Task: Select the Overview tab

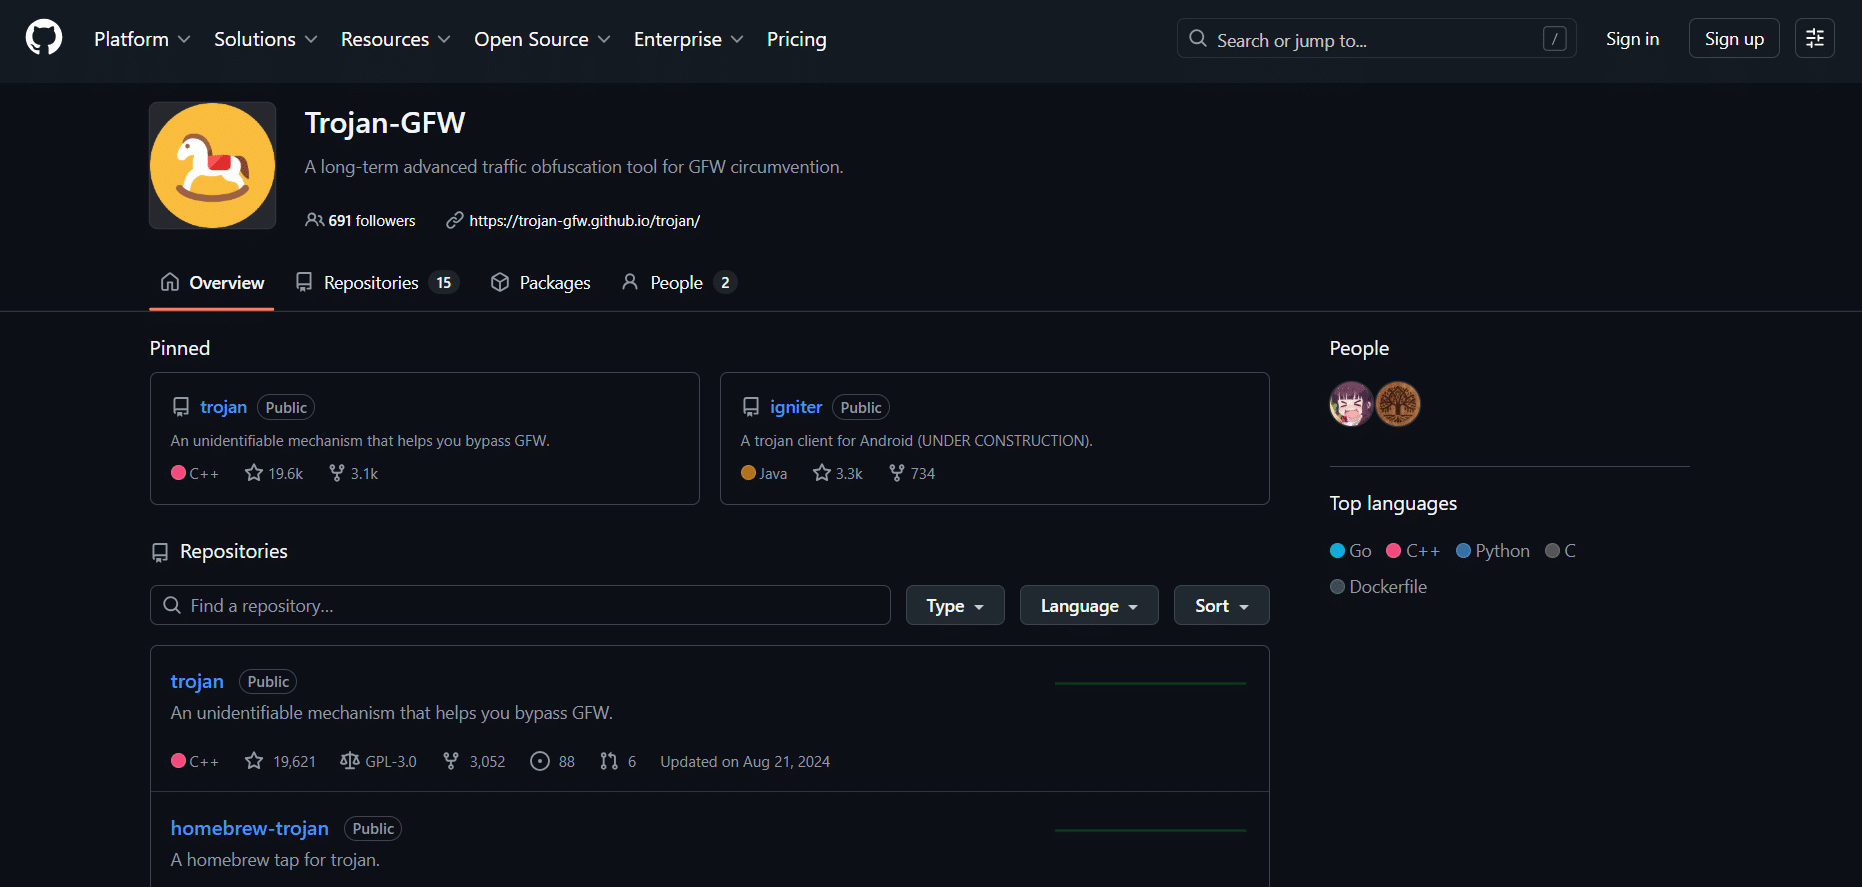Action: coord(212,283)
